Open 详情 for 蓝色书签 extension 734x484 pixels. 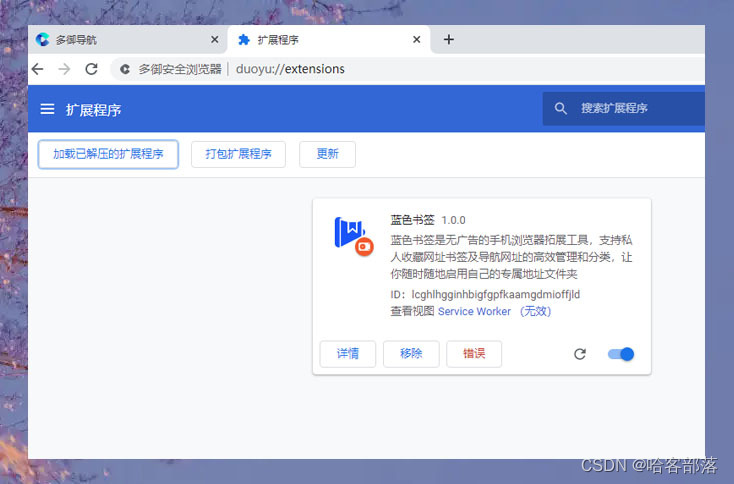[348, 354]
